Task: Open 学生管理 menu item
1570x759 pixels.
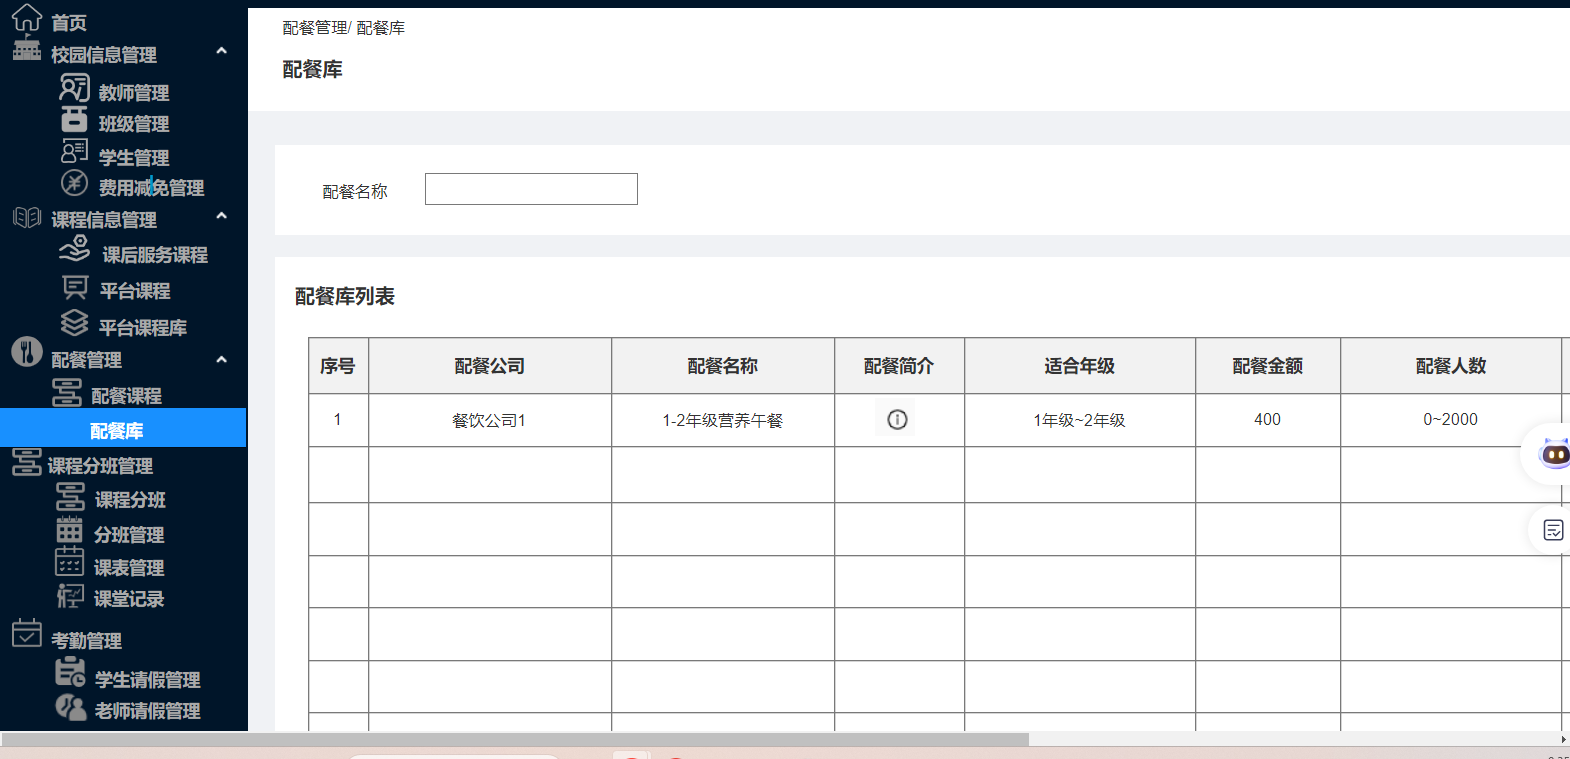Action: [x=134, y=158]
